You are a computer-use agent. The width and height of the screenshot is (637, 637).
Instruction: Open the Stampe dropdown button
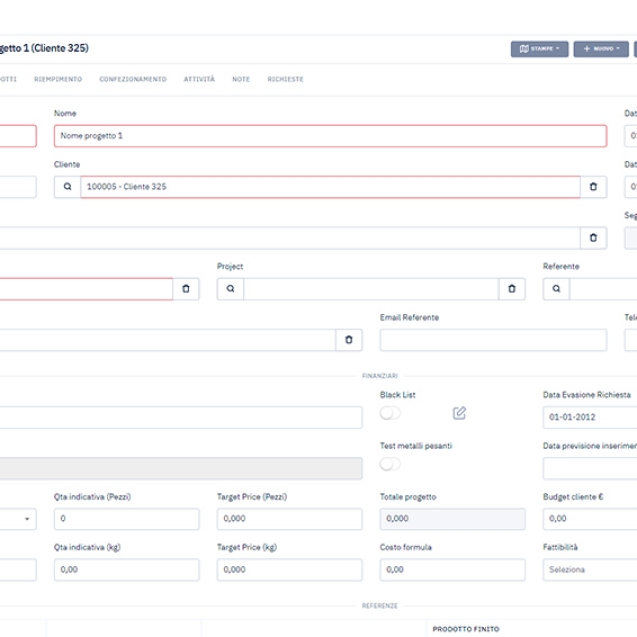click(540, 48)
